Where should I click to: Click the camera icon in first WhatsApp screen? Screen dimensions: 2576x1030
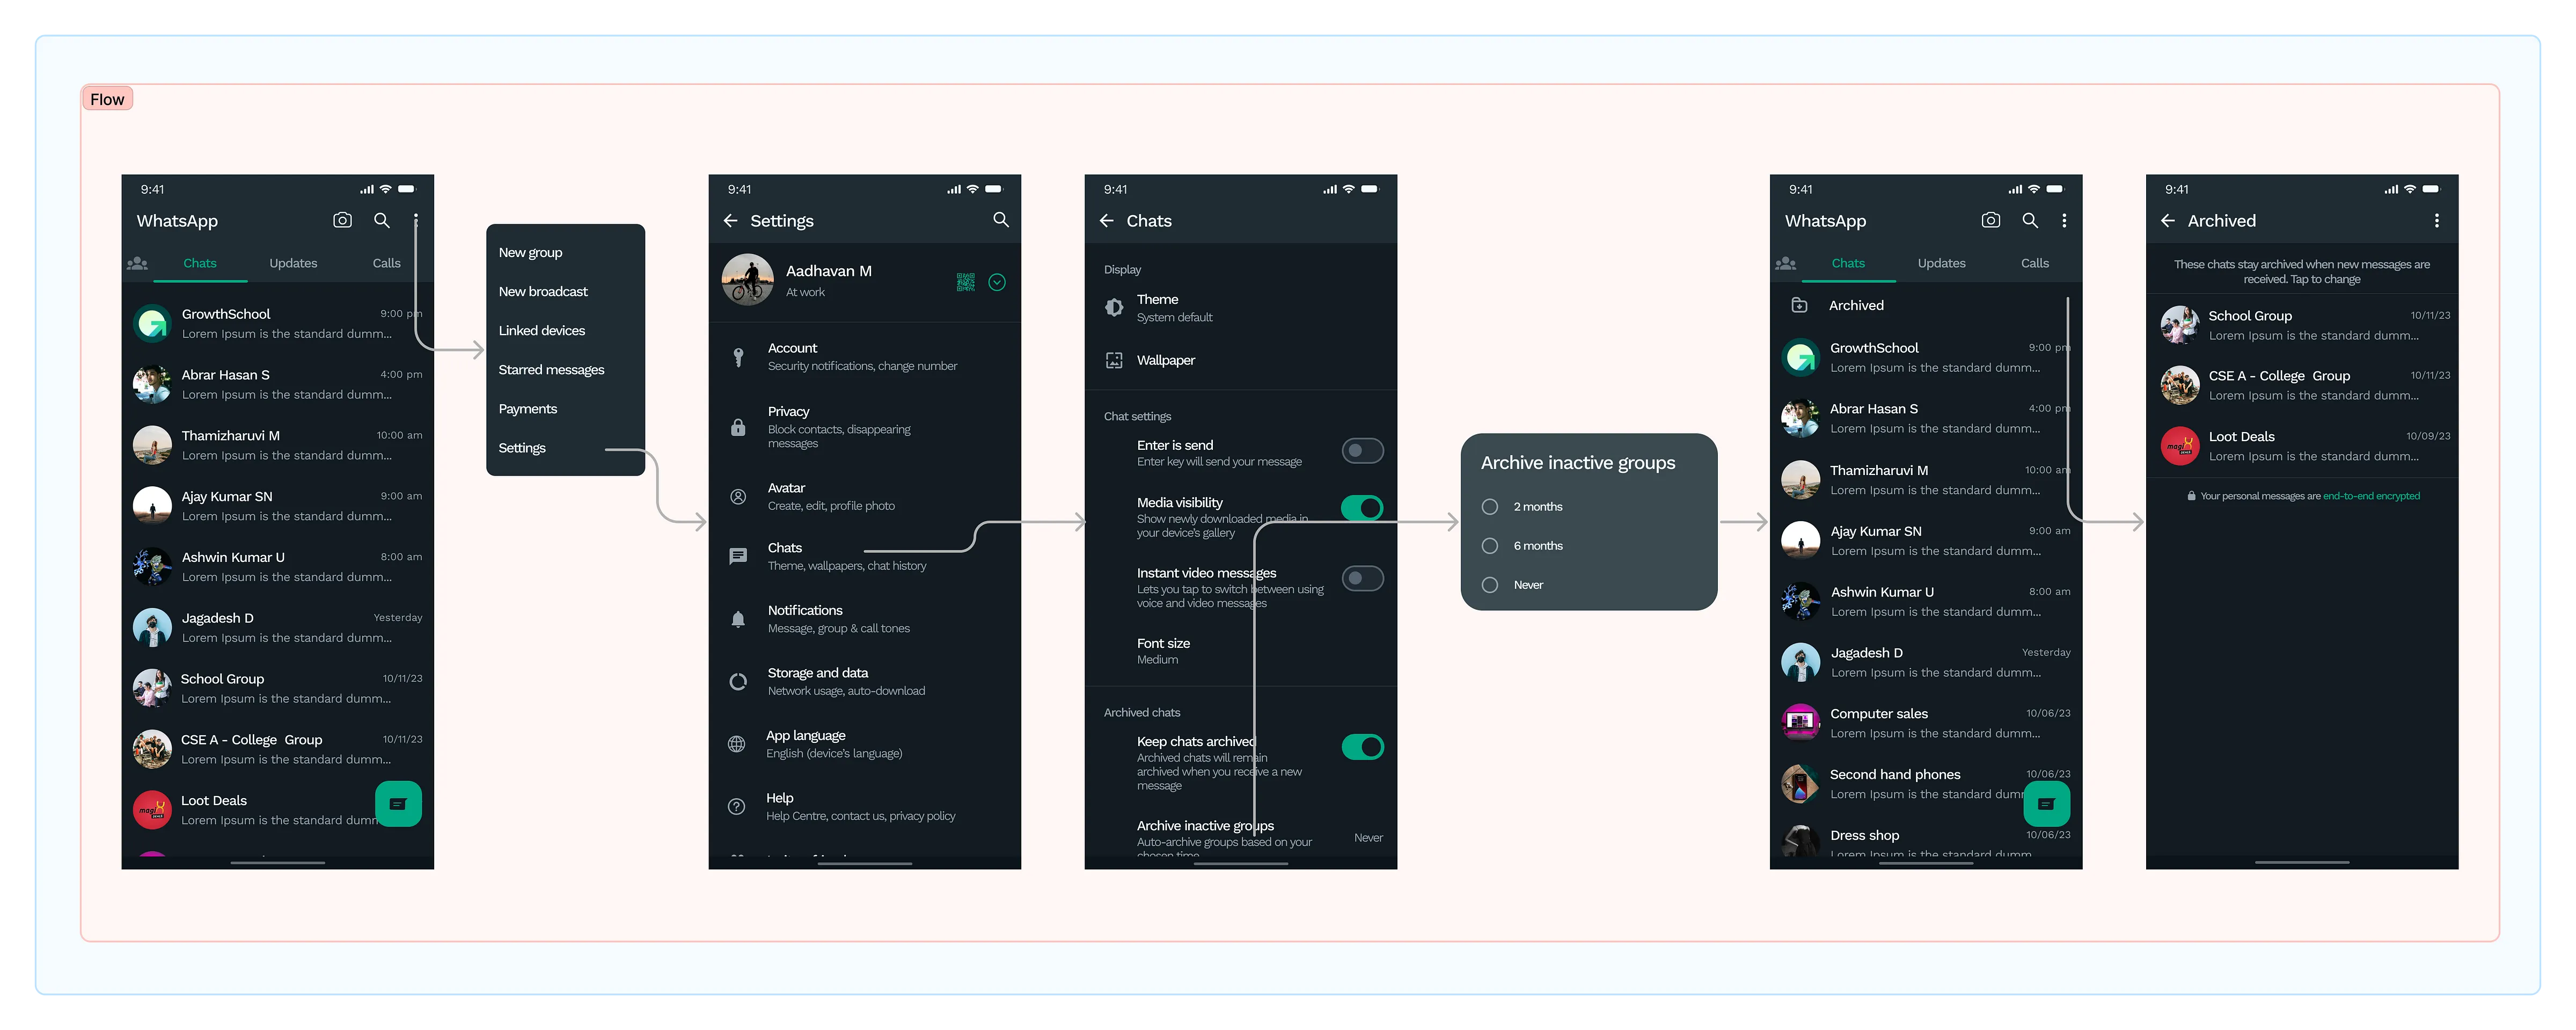click(342, 220)
